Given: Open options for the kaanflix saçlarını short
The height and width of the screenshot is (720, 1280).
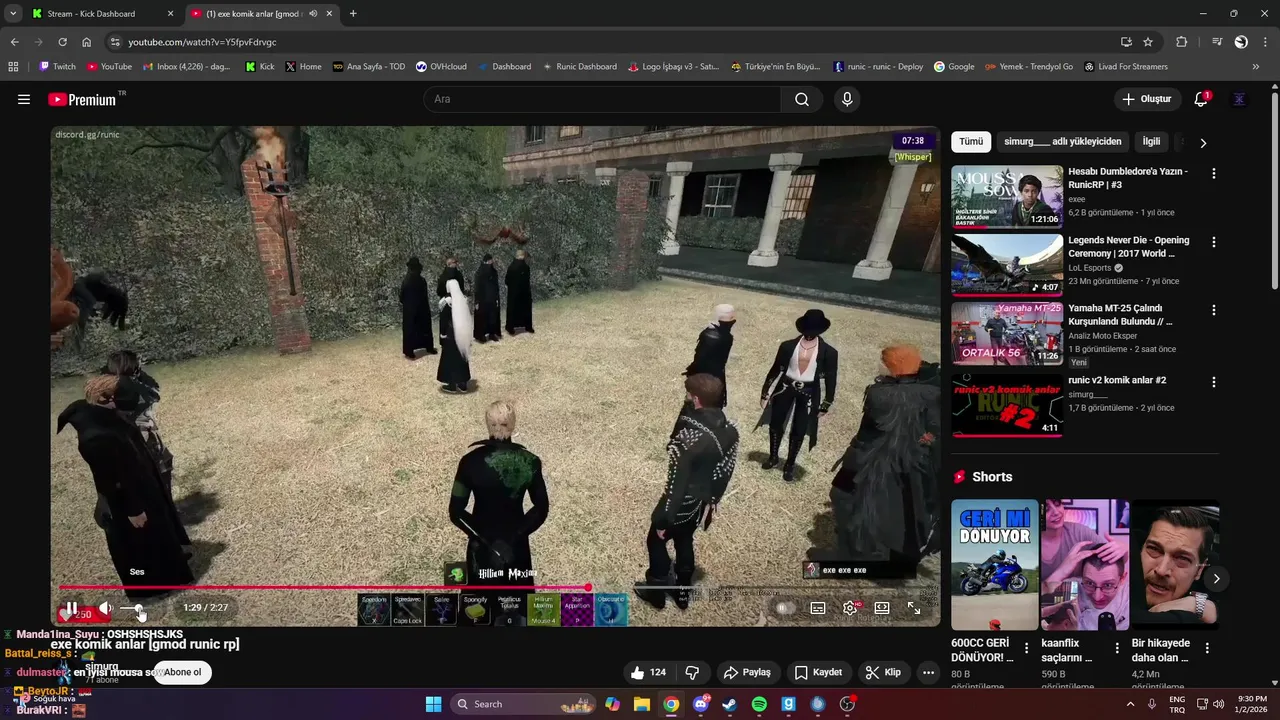Looking at the screenshot, I should 1117,648.
